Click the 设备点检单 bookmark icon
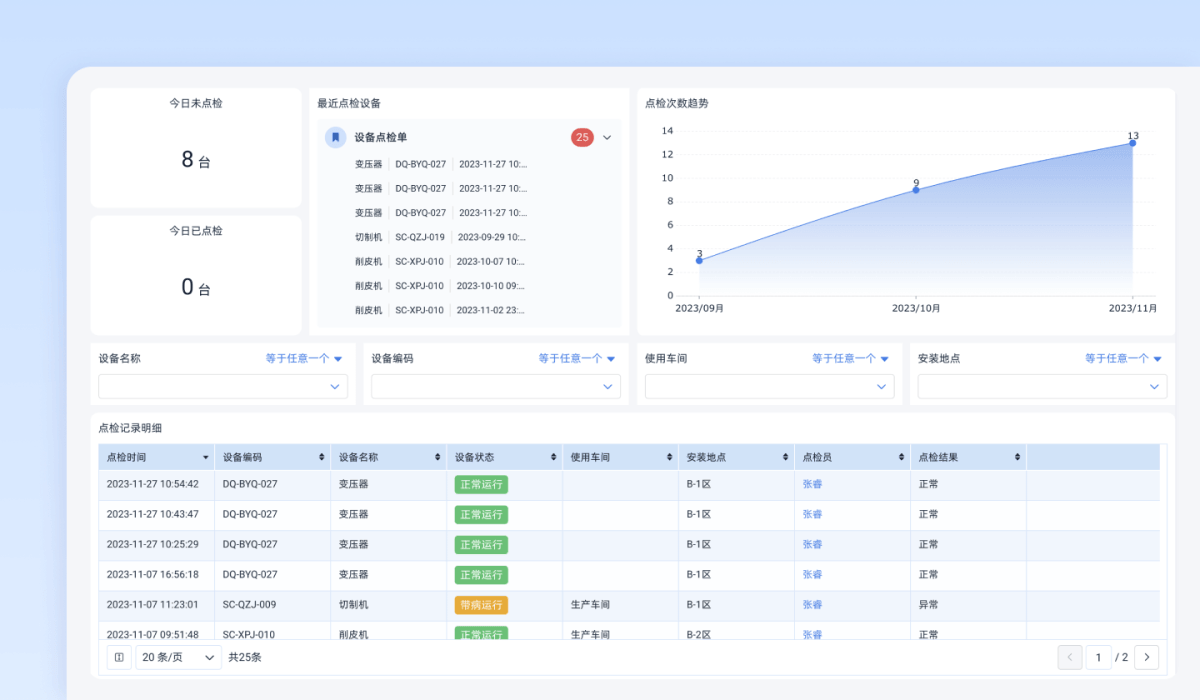Image resolution: width=1200 pixels, height=700 pixels. coord(336,137)
